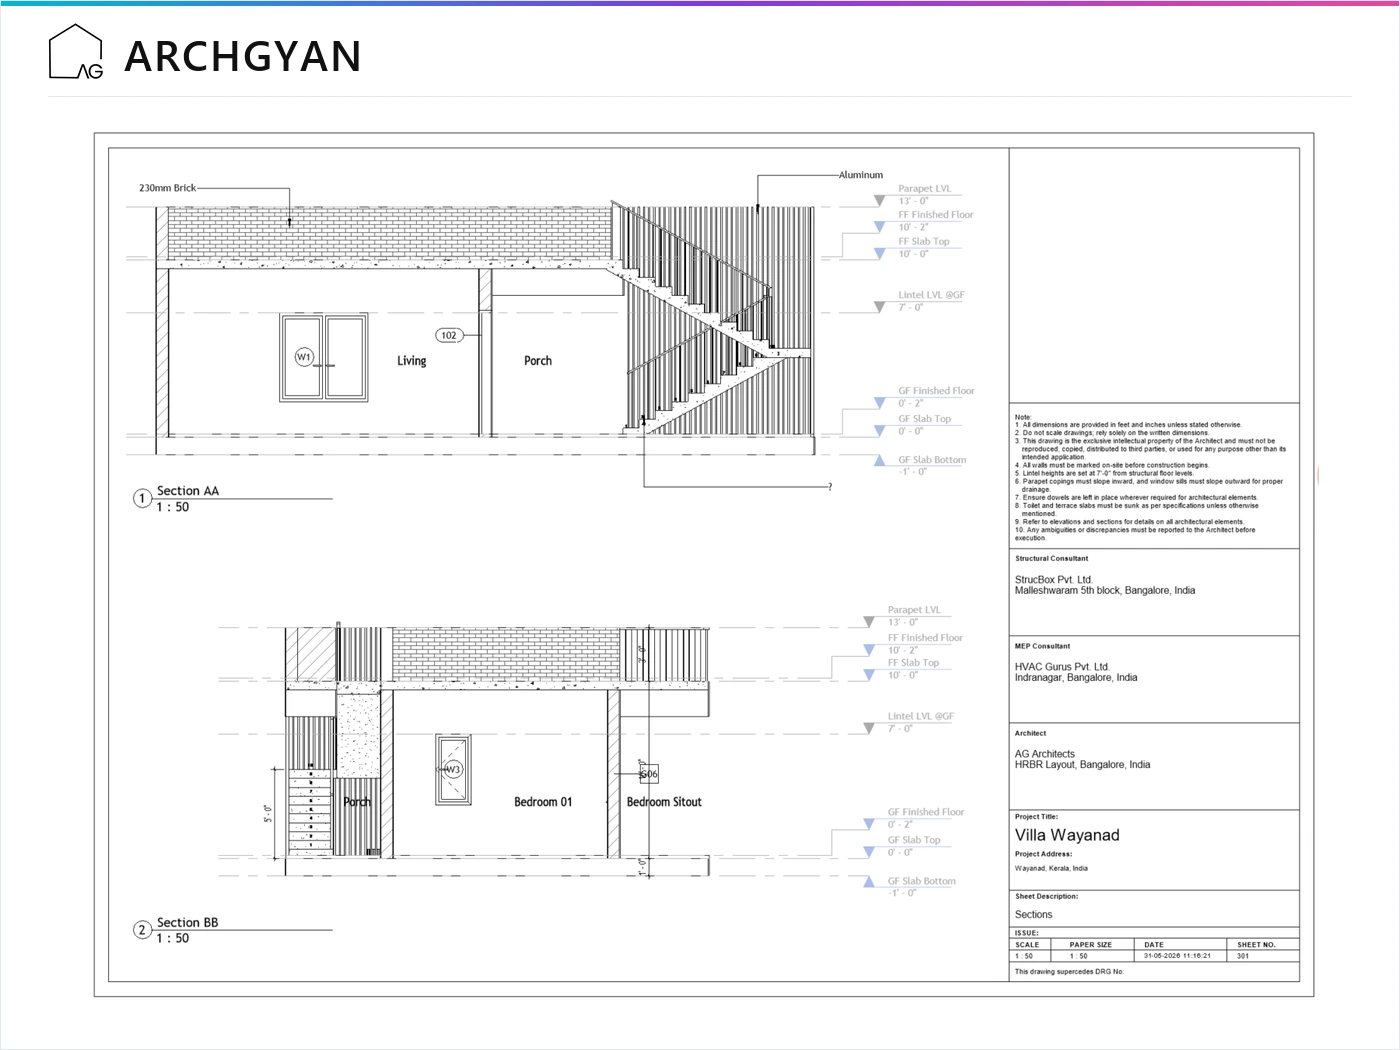Click the "Section BB" view title
This screenshot has height=1050, width=1400.
[188, 923]
